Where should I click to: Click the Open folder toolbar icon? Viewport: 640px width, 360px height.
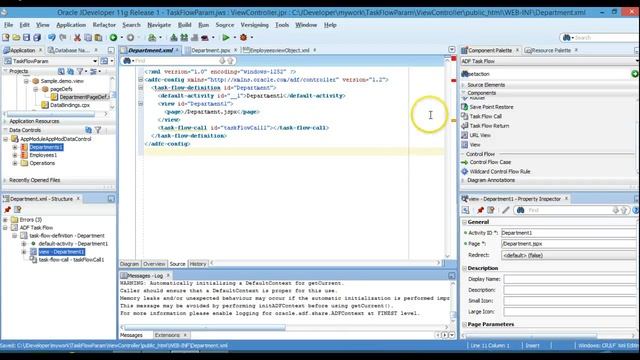tap(16, 38)
